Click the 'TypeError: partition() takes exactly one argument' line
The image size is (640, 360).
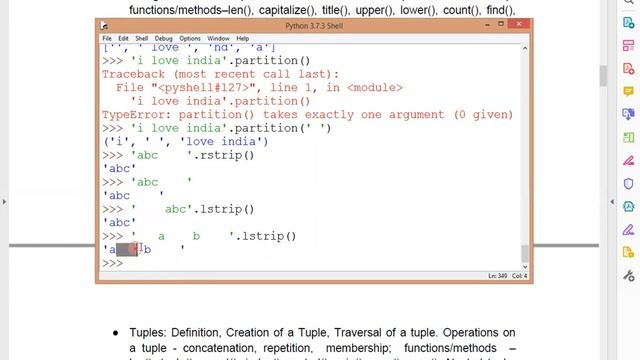(307, 115)
